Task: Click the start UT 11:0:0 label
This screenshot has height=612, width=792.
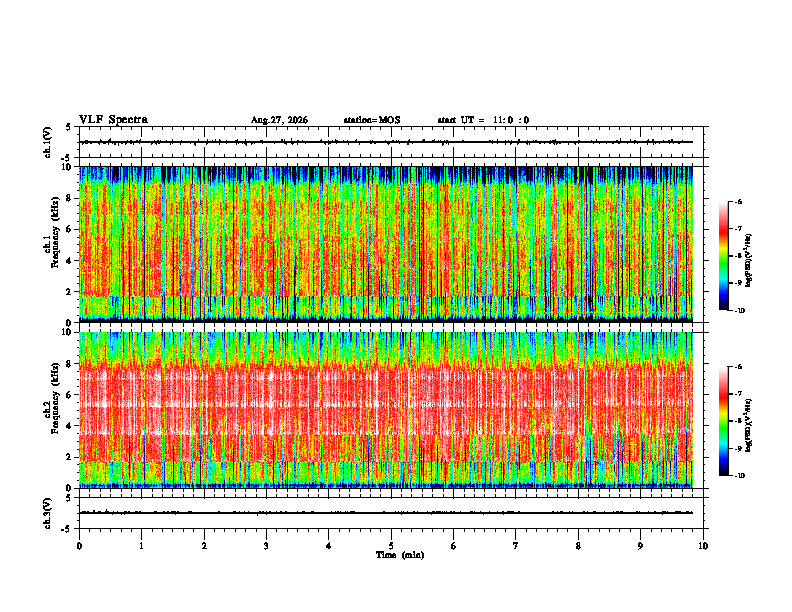Action: pyautogui.click(x=483, y=120)
